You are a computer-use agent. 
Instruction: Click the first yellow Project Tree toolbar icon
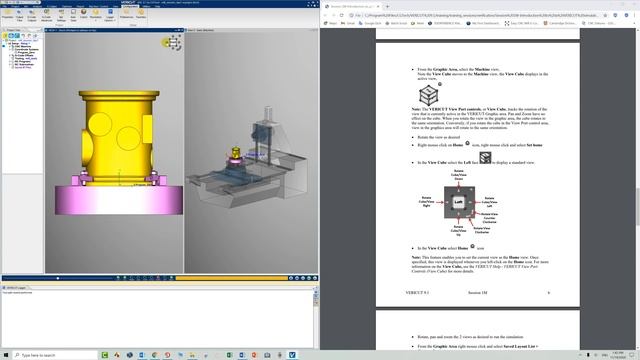click(x=5, y=36)
